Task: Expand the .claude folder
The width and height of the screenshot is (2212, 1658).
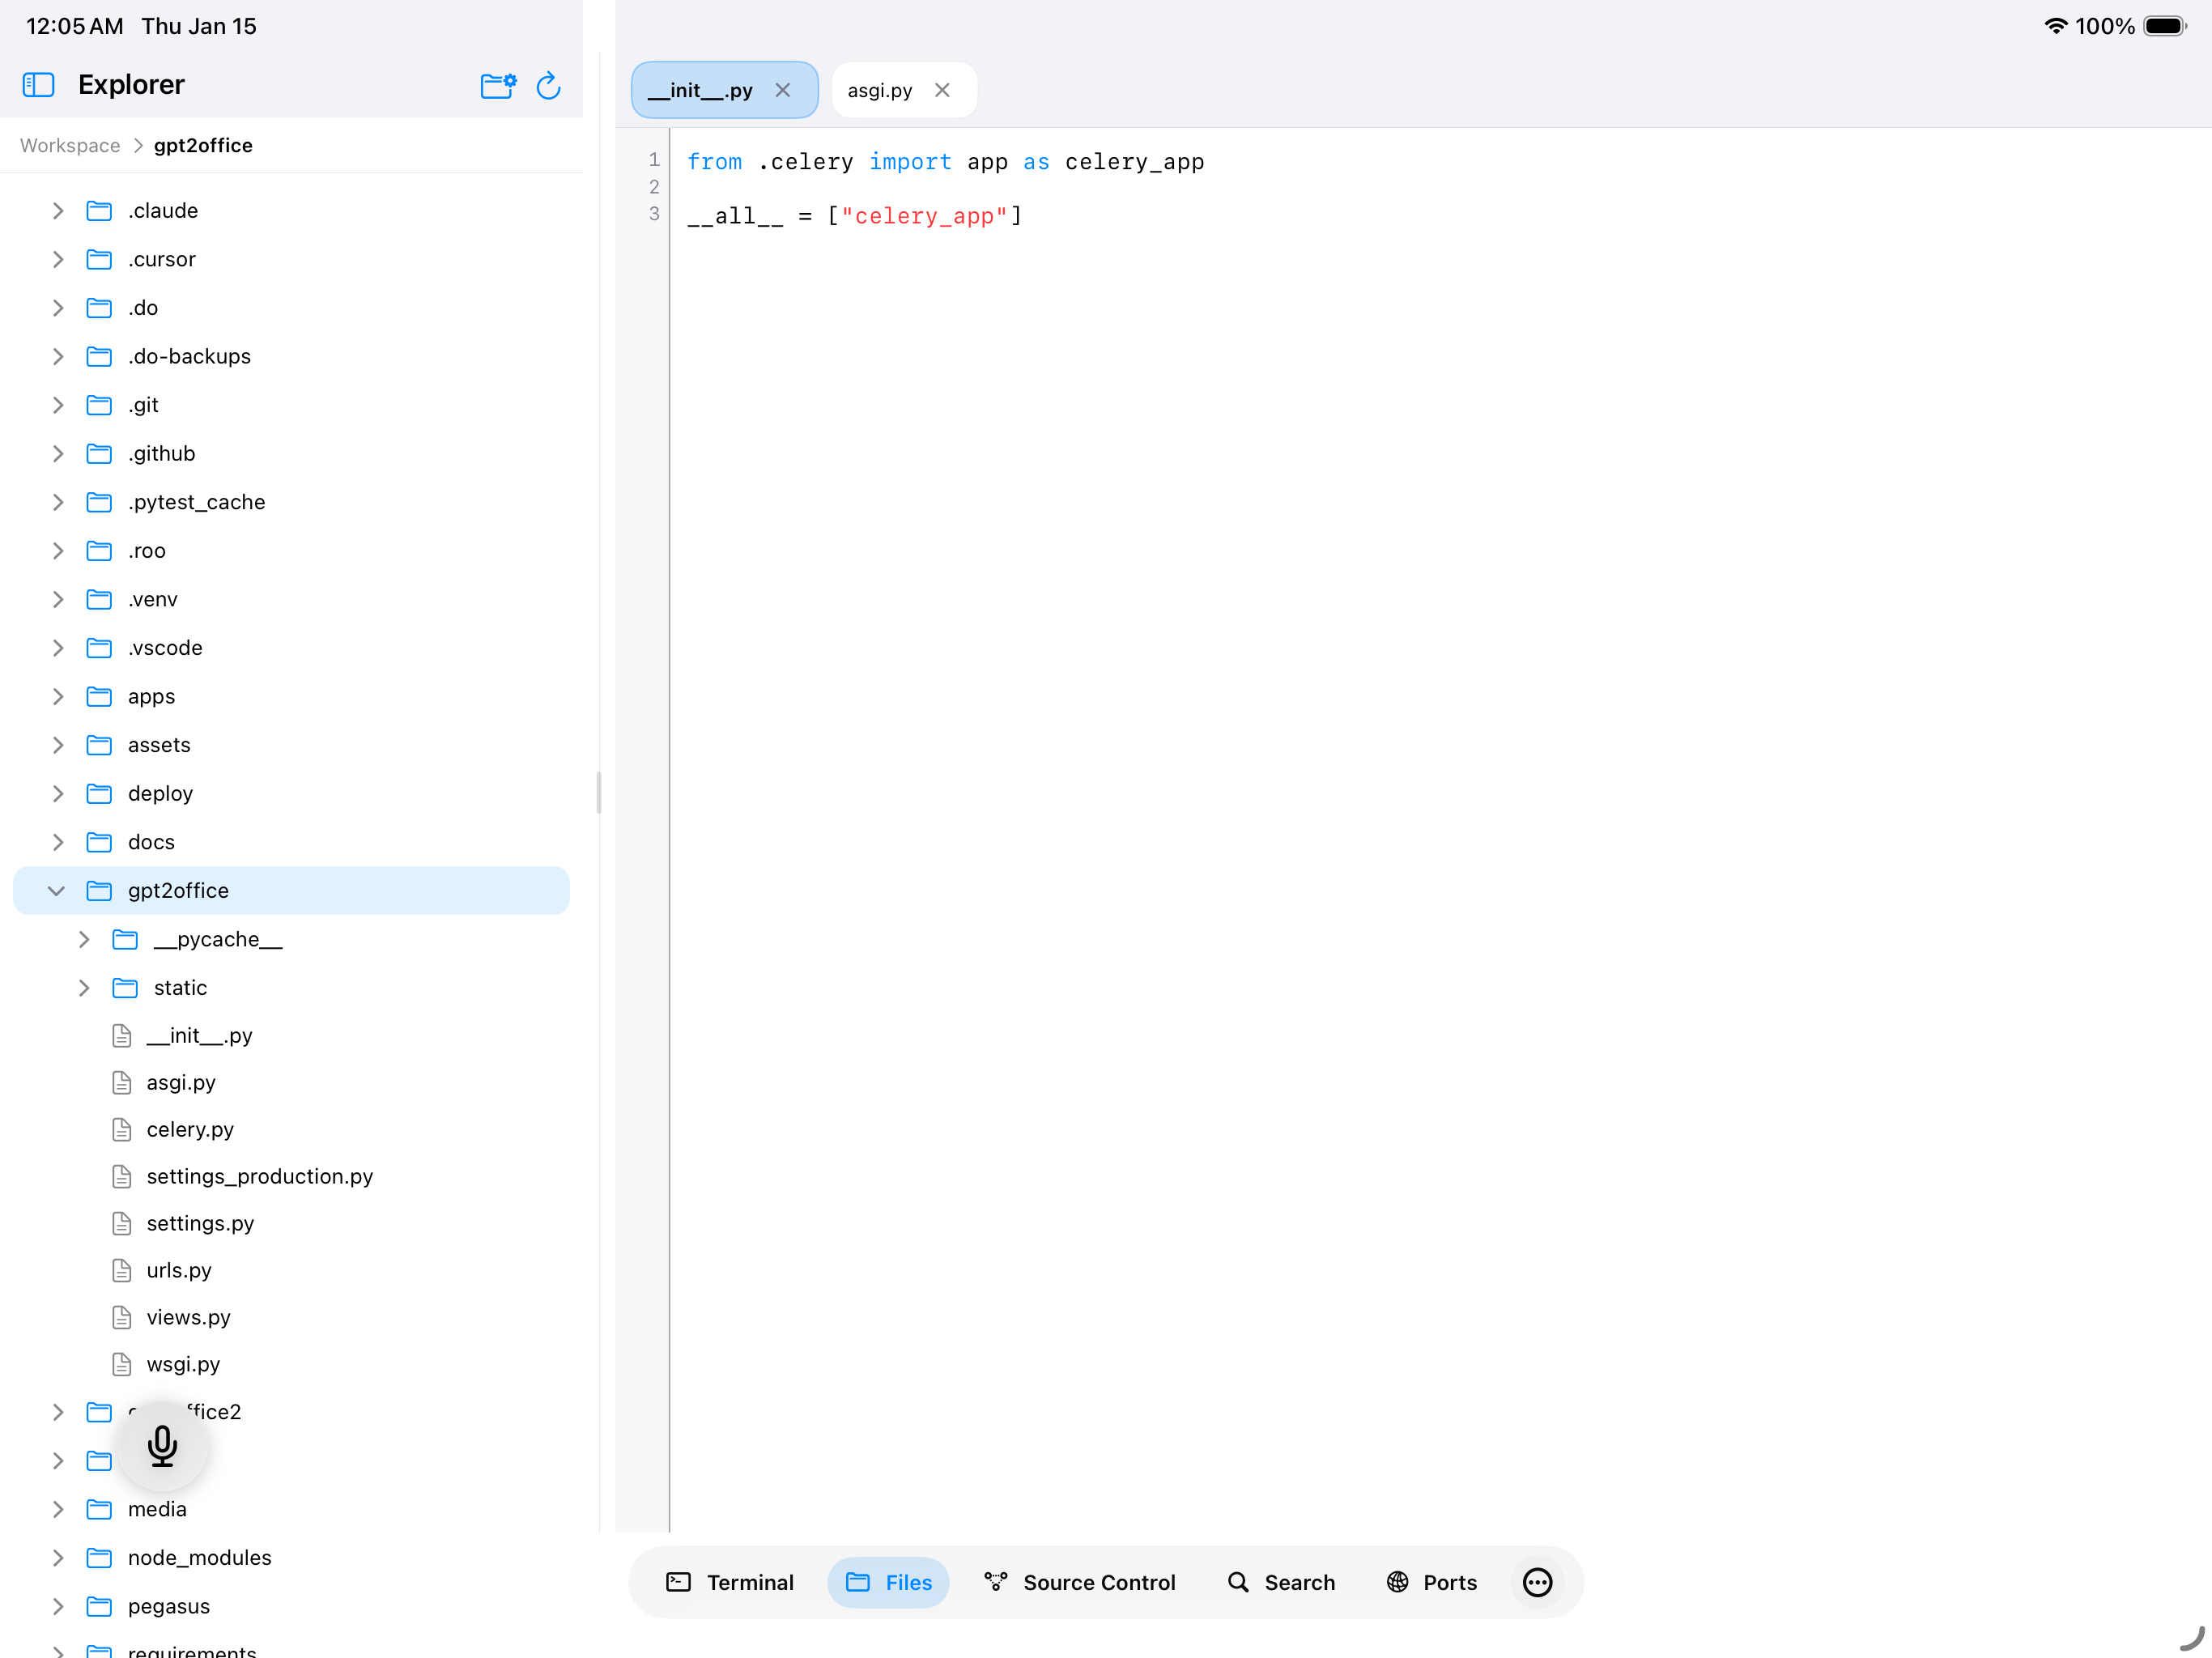Action: coord(58,211)
